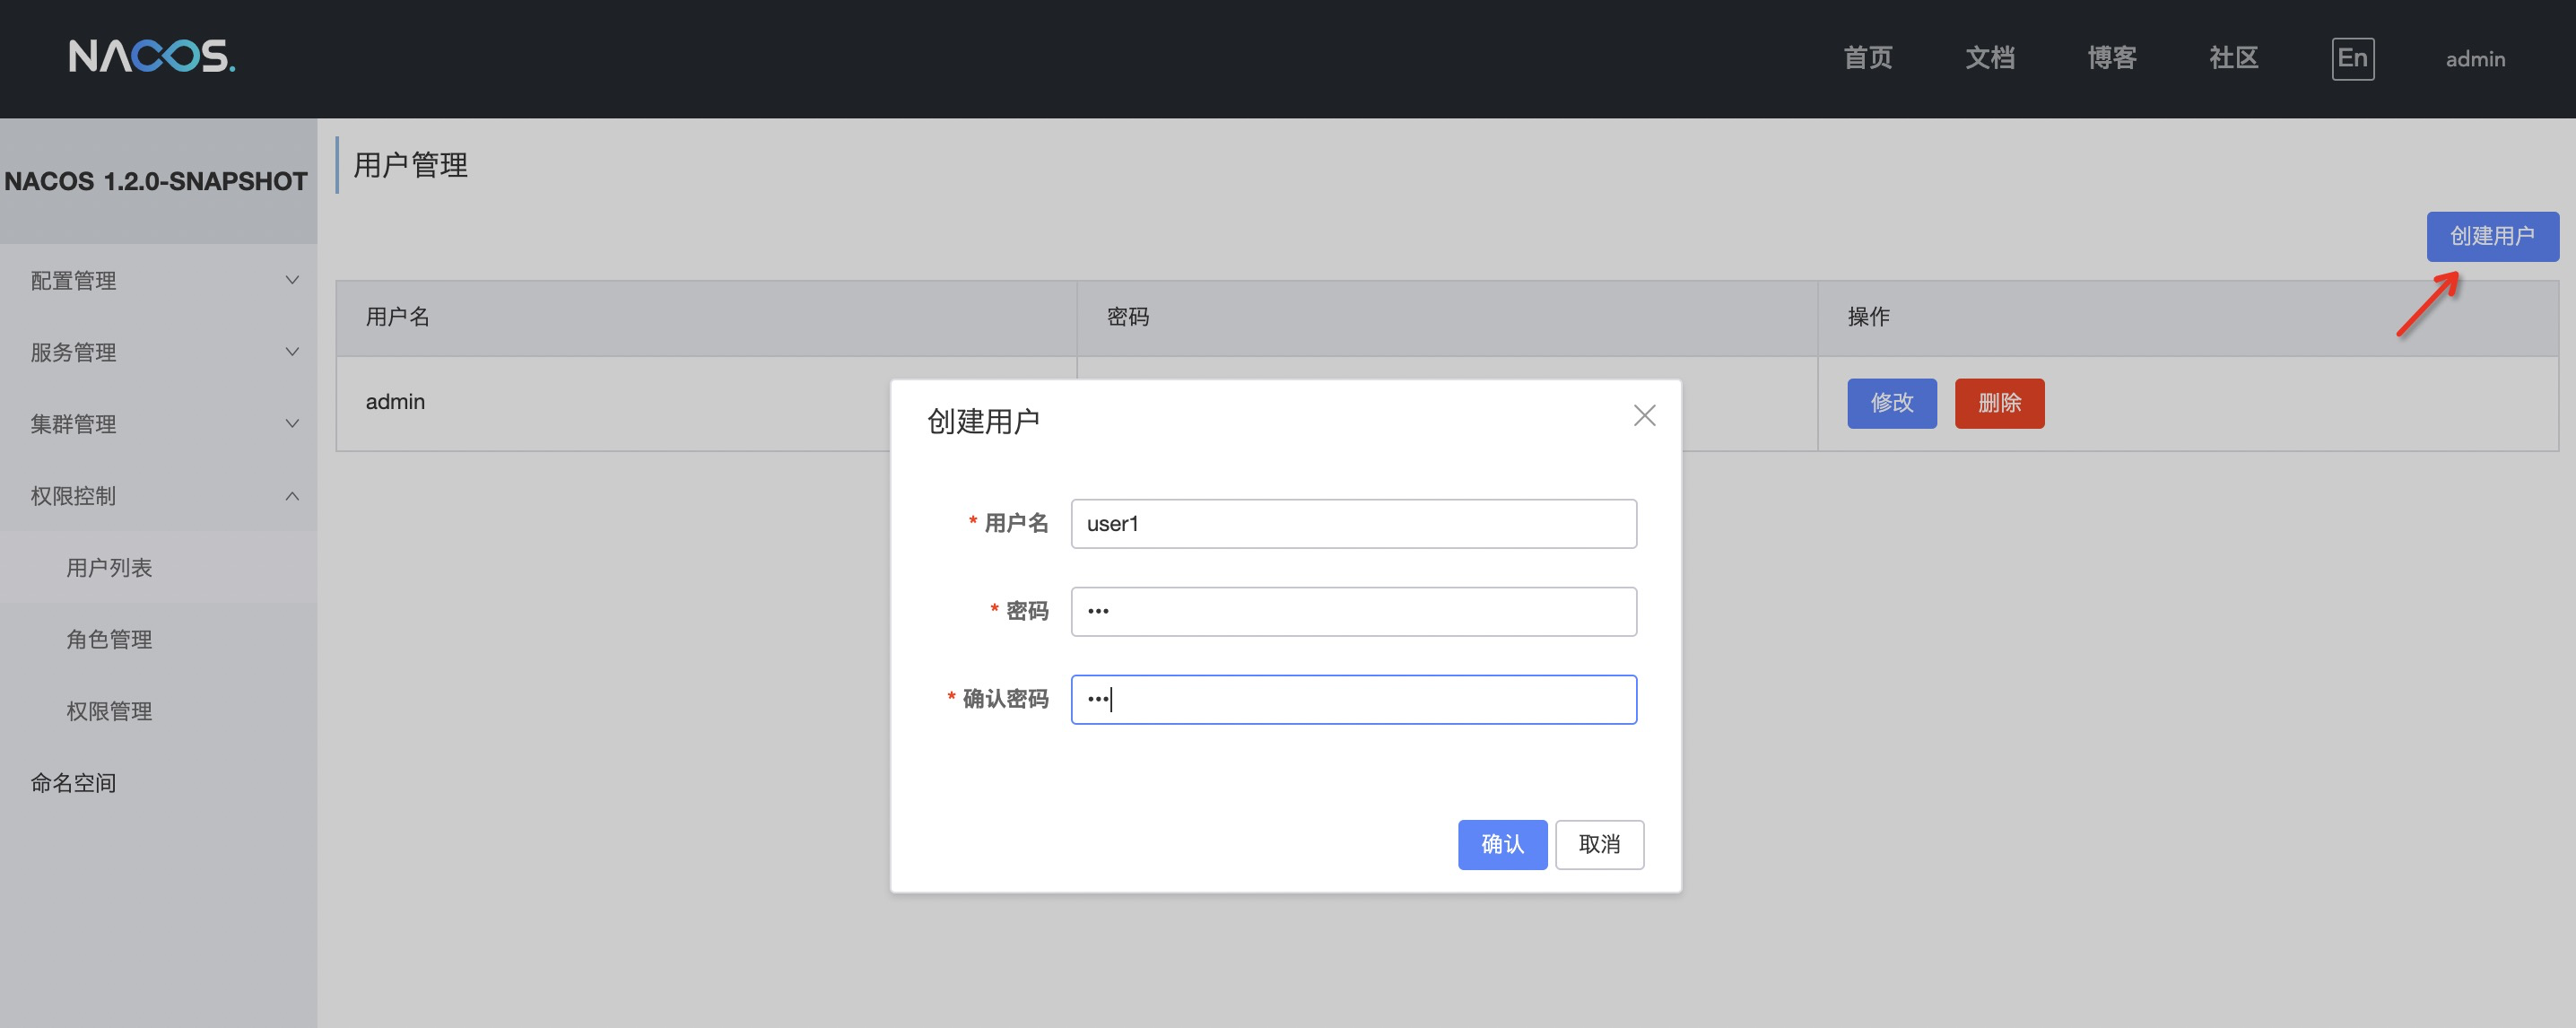Screen dimensions: 2576x1028
Task: Open 角色管理 in the sidebar
Action: [x=109, y=640]
